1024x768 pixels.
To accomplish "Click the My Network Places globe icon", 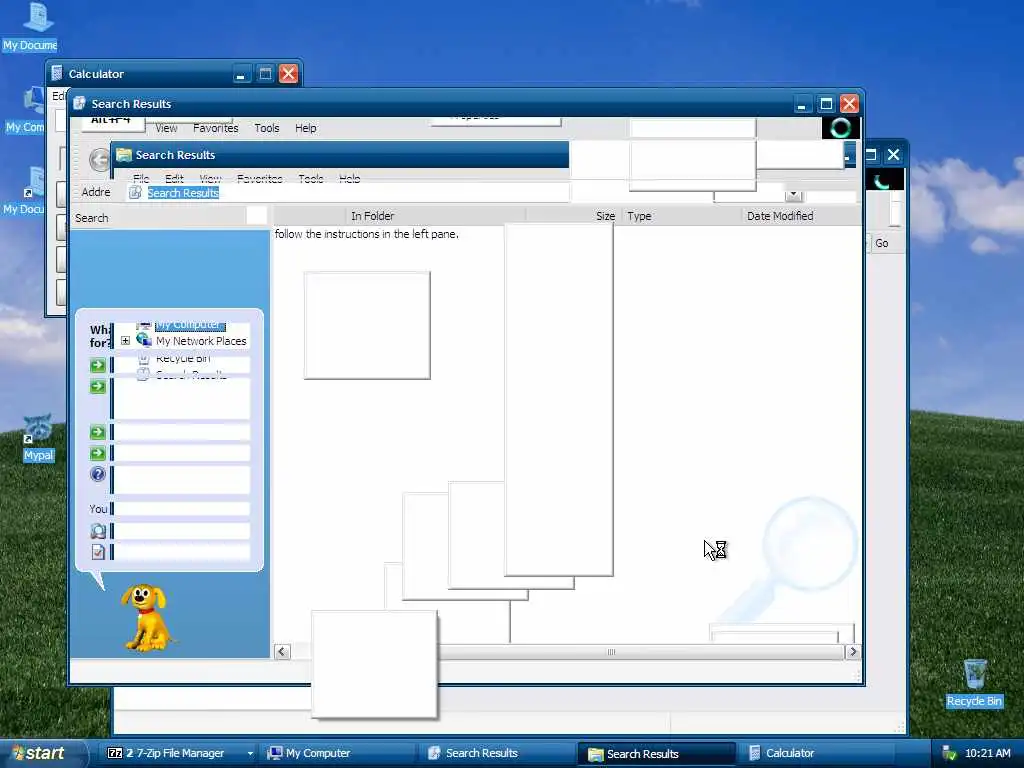I will [x=144, y=340].
